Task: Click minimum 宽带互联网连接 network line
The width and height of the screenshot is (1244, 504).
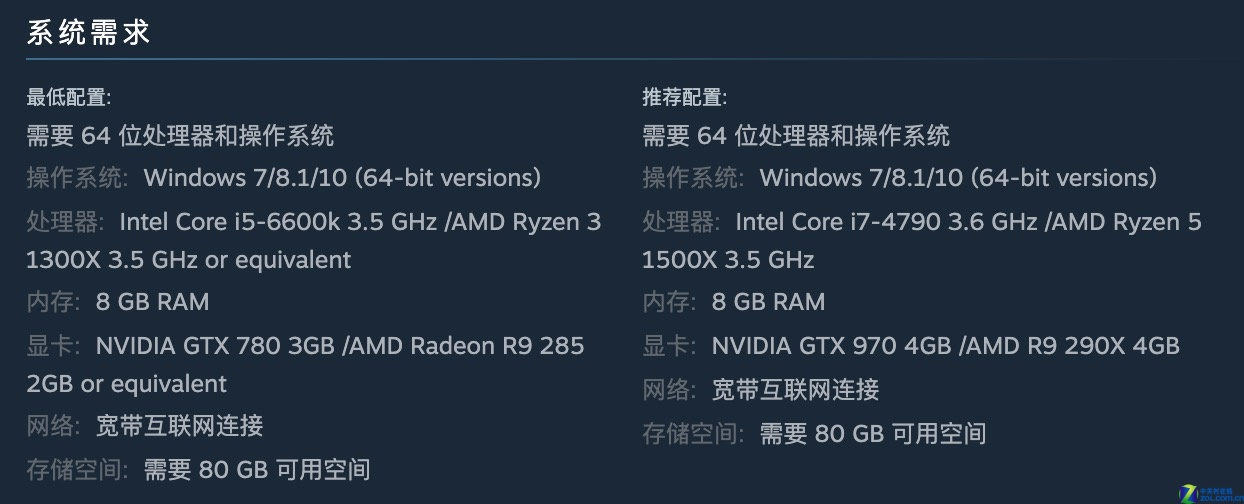Action: coord(145,425)
